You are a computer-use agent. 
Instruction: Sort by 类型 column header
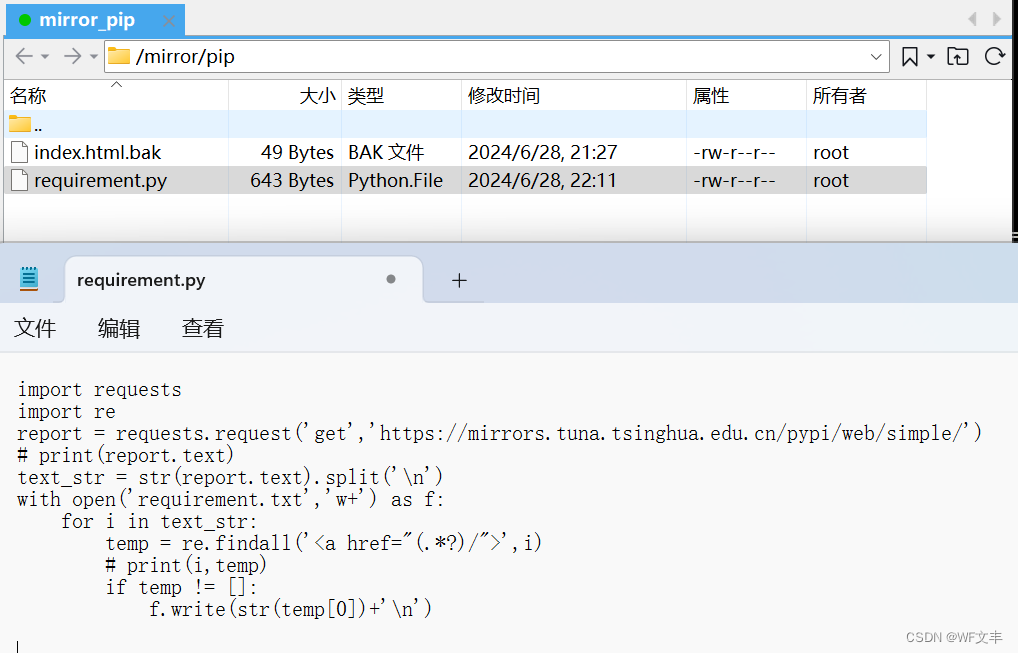pyautogui.click(x=402, y=95)
